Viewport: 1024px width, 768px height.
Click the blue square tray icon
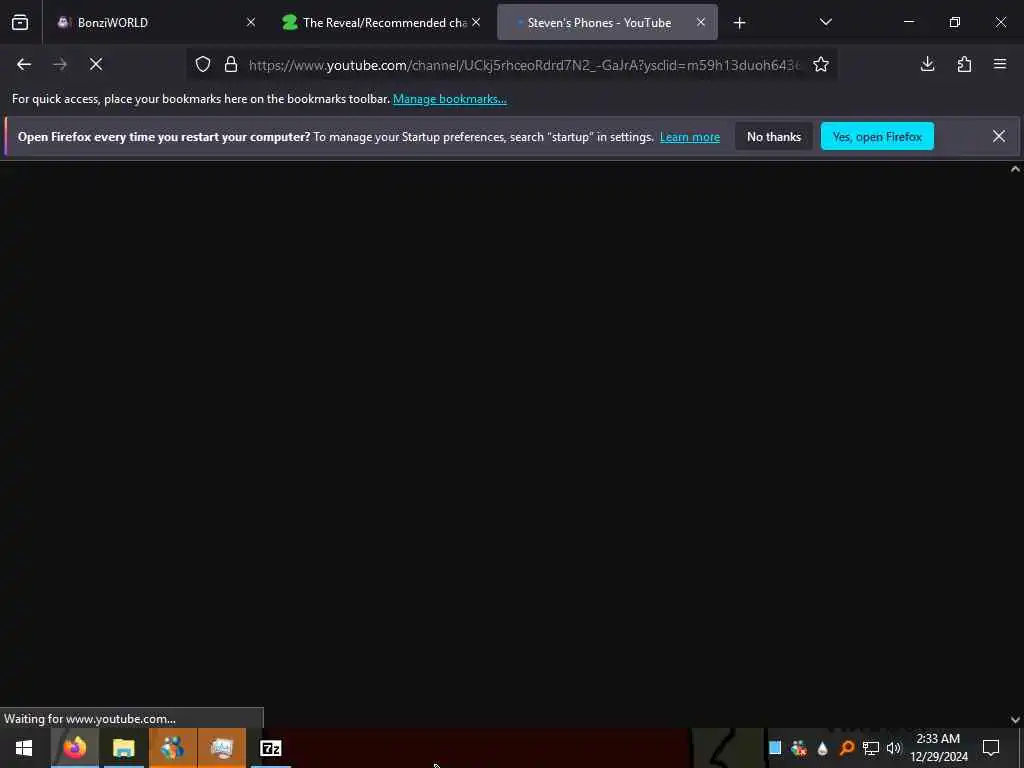coord(775,748)
